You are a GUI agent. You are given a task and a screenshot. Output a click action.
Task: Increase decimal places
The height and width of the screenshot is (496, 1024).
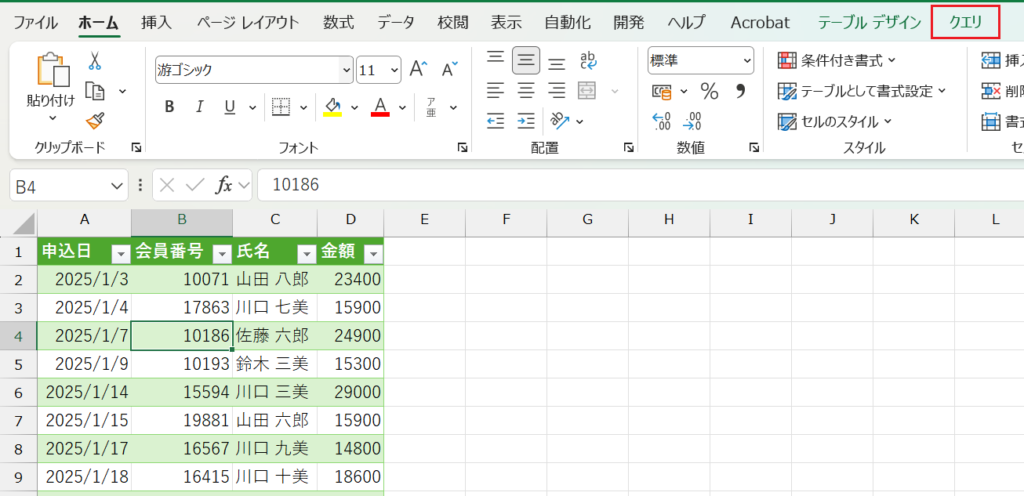[x=662, y=121]
